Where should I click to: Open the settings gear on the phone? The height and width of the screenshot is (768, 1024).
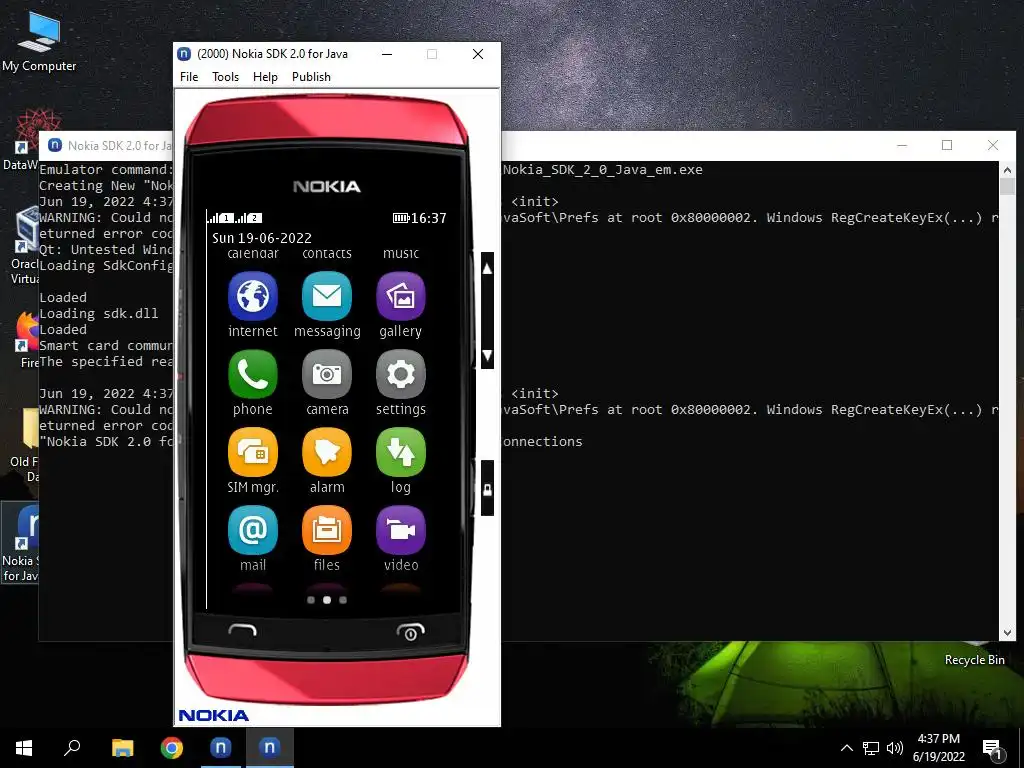pos(401,374)
